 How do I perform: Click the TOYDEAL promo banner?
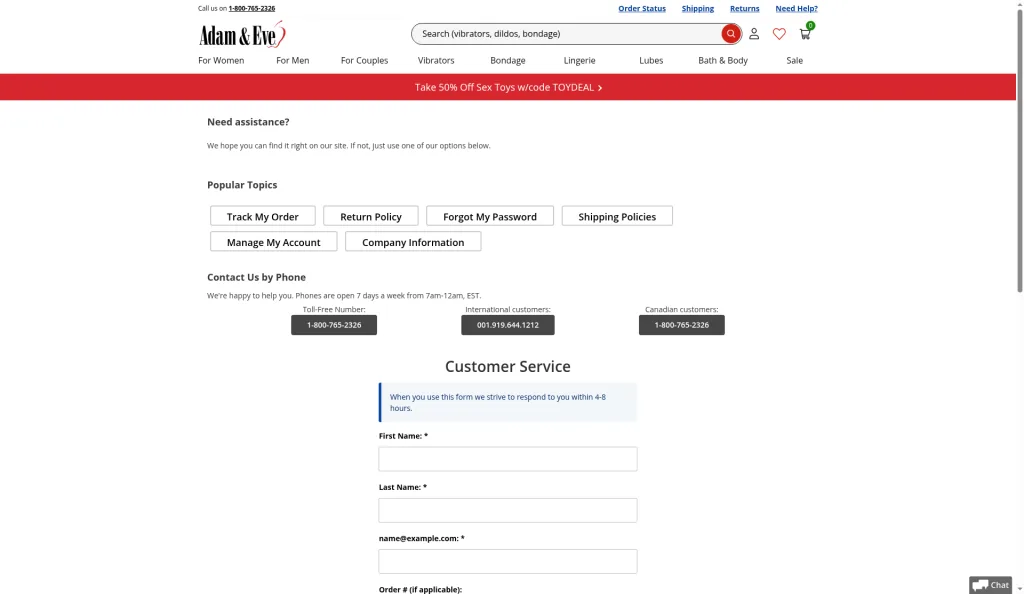[508, 87]
